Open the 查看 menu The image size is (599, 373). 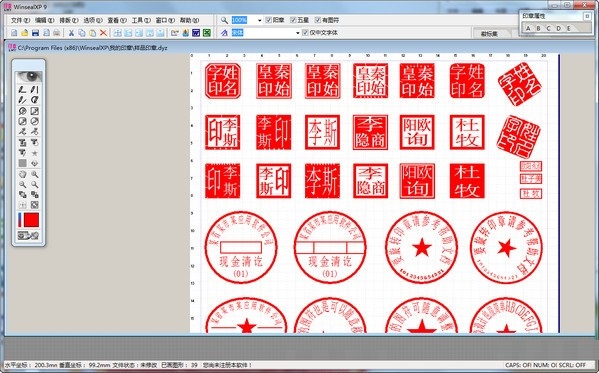(117, 20)
